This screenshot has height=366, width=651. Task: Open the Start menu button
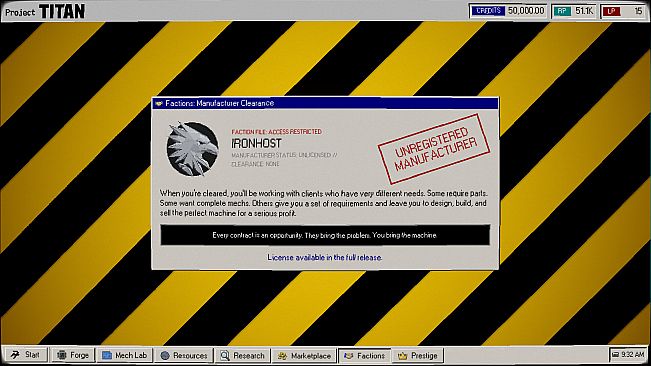click(26, 355)
